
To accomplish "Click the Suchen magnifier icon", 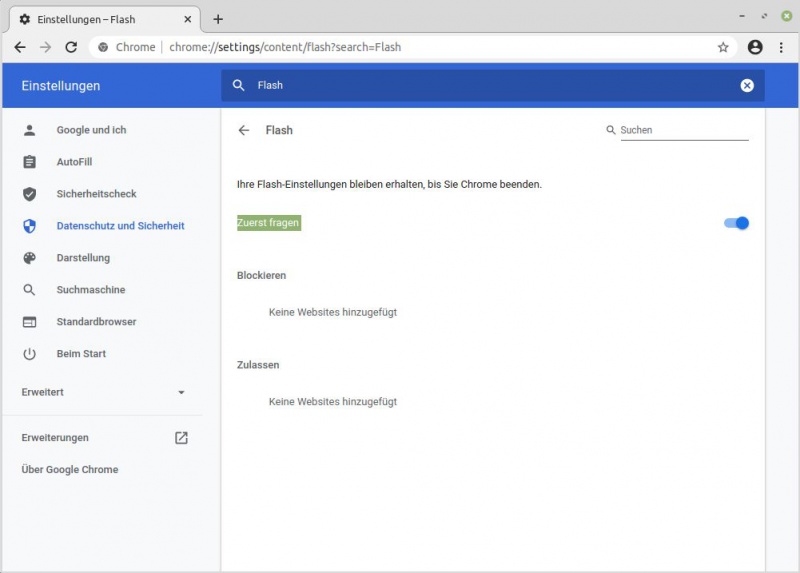I will 611,130.
